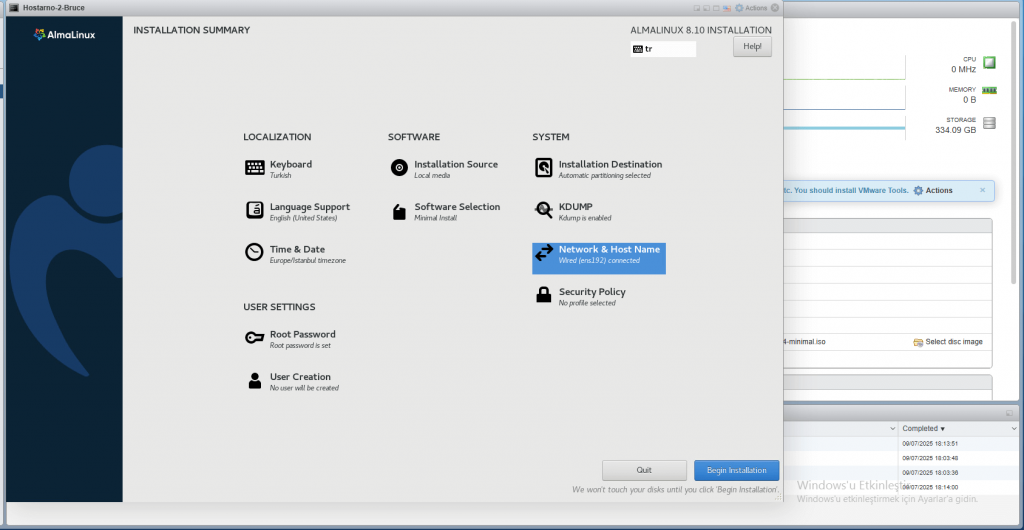Open Installation Source spoke

pos(444,169)
